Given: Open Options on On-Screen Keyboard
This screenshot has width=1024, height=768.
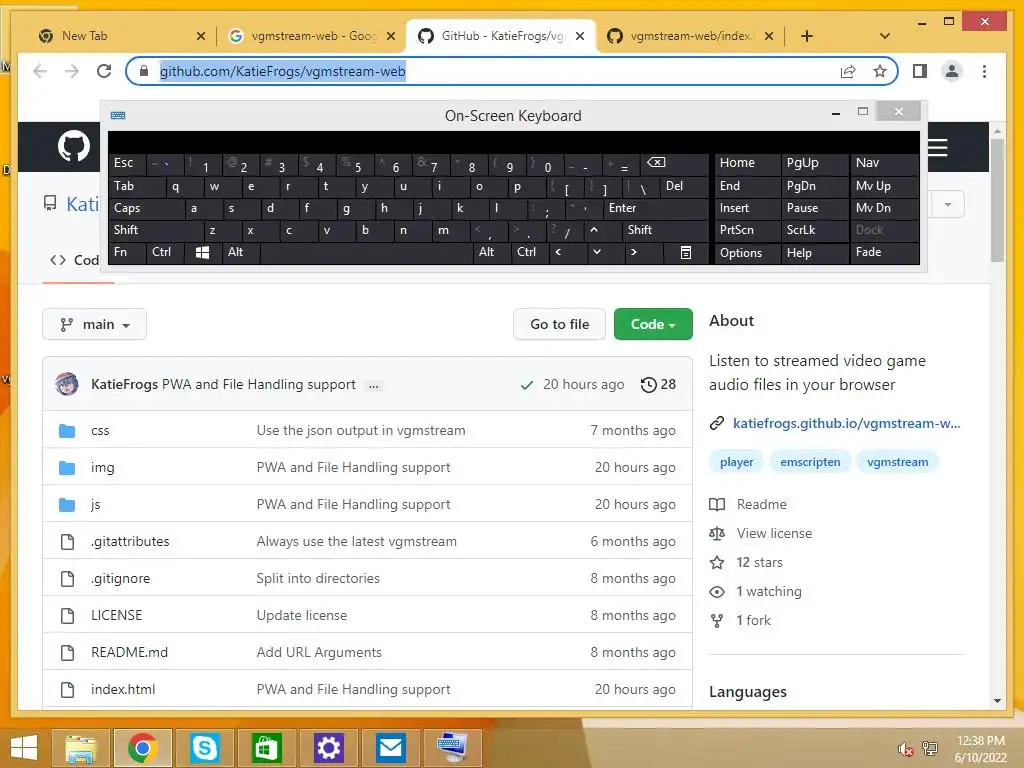Looking at the screenshot, I should click(x=748, y=253).
